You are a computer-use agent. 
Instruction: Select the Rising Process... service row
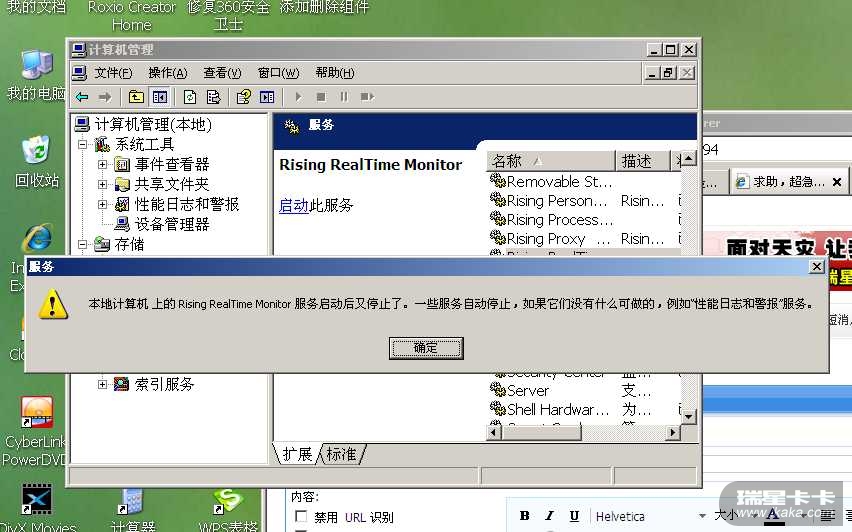click(560, 220)
